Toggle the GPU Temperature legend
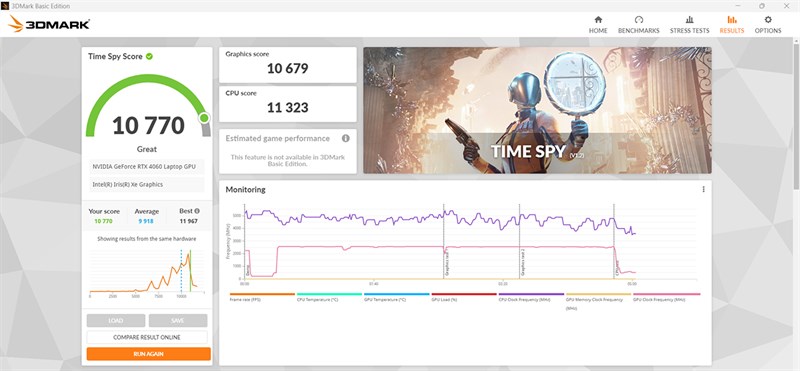Viewport: 800px width, 371px height. pyautogui.click(x=396, y=297)
